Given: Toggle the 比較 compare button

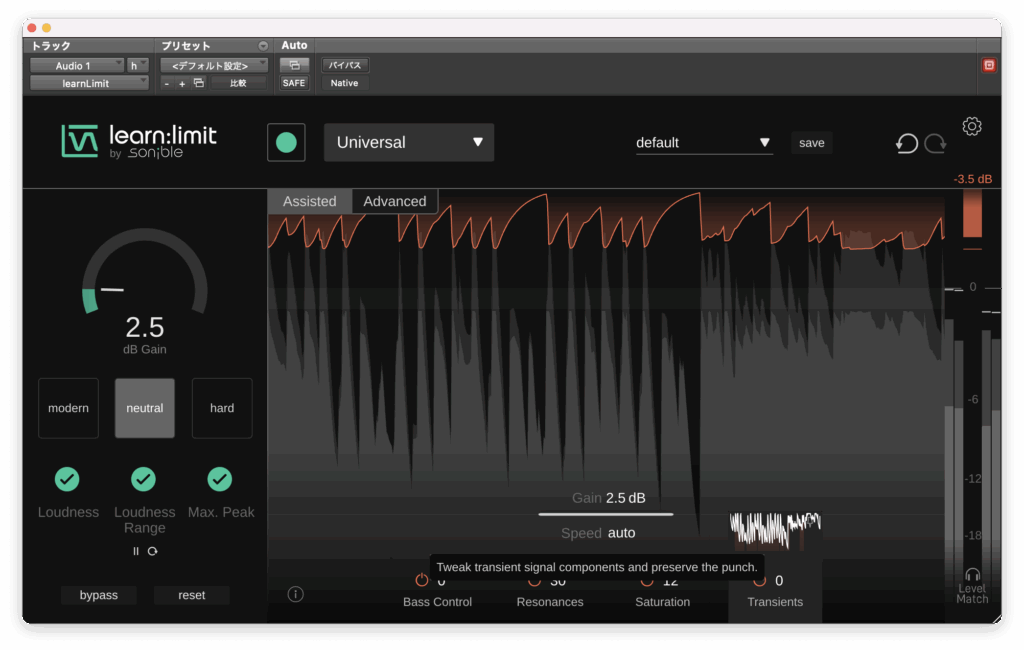Looking at the screenshot, I should [x=238, y=83].
